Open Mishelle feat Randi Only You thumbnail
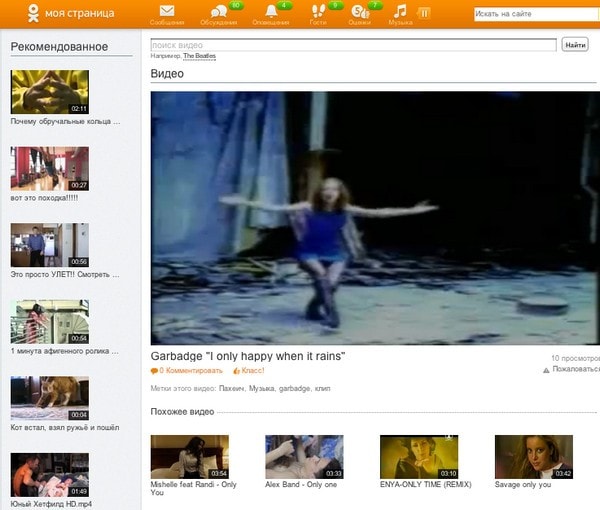The width and height of the screenshot is (600, 510). click(190, 457)
